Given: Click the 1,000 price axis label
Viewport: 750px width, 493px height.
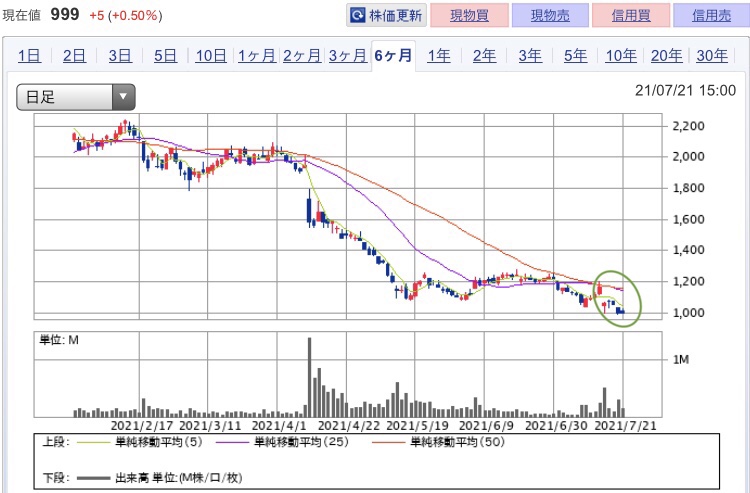Looking at the screenshot, I should click(688, 313).
